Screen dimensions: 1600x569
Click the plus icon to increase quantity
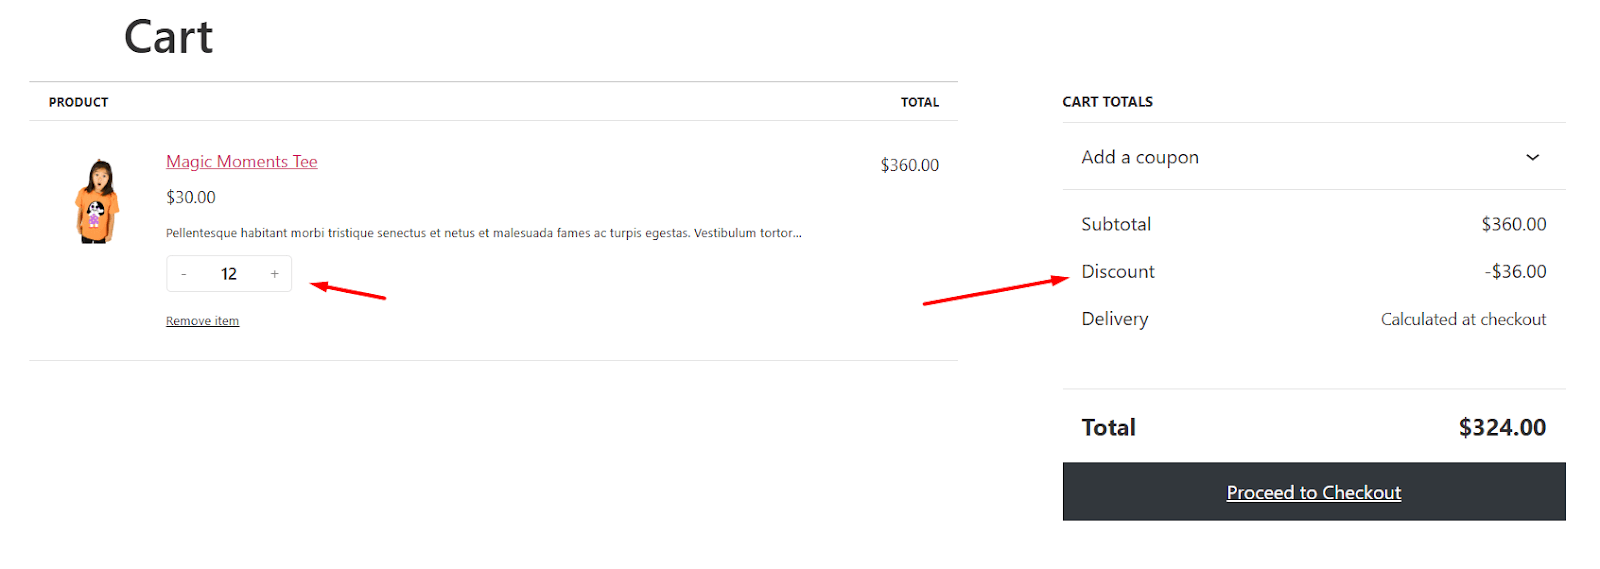click(x=274, y=274)
